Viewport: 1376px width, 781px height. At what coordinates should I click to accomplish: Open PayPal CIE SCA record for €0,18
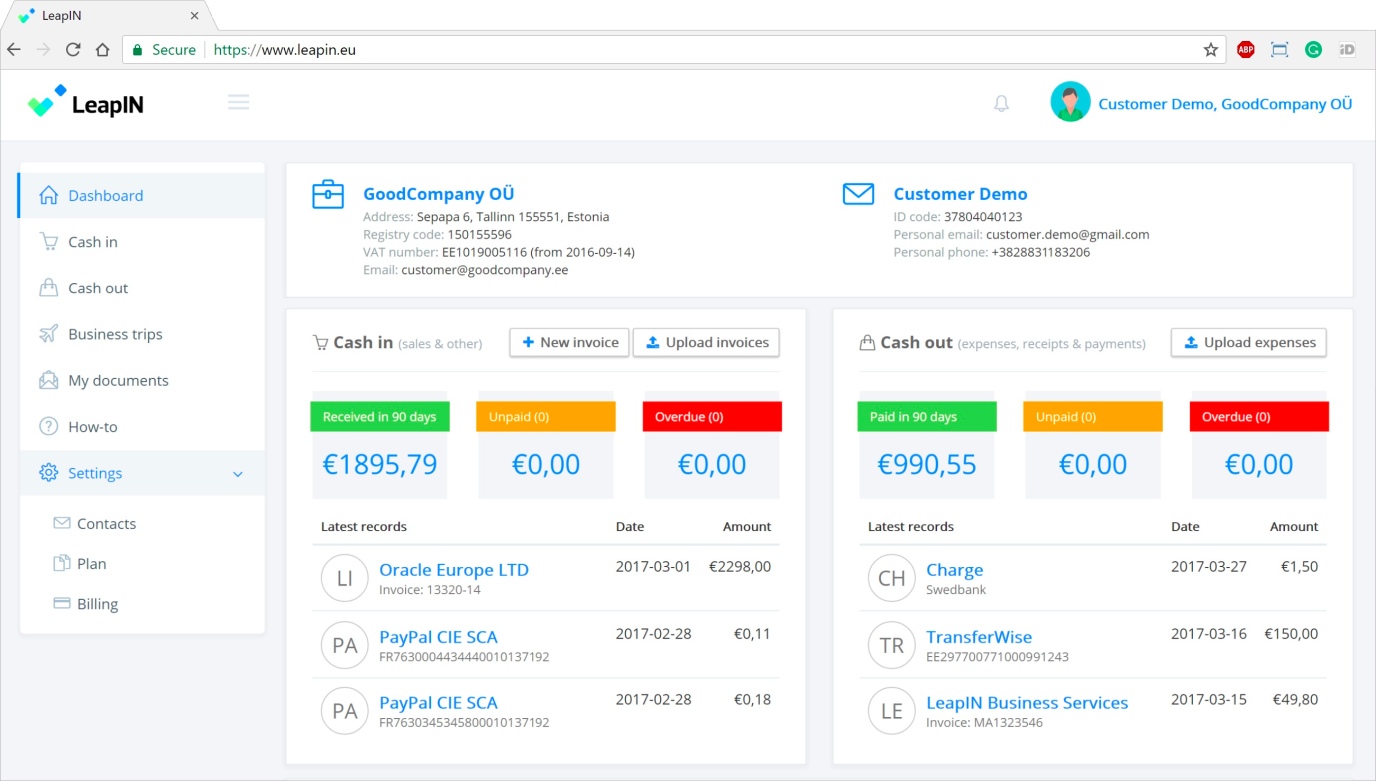pyautogui.click(x=438, y=703)
